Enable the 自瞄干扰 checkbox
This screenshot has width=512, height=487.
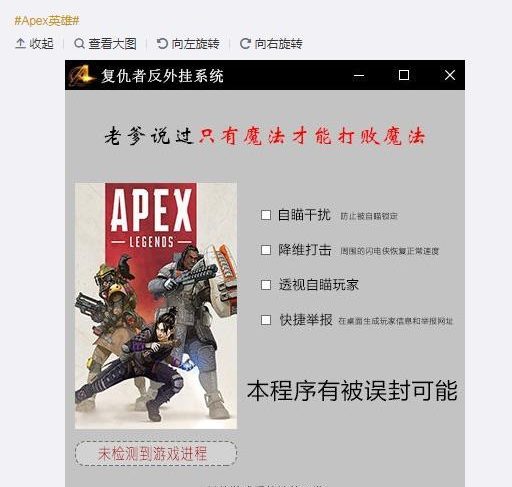(266, 215)
